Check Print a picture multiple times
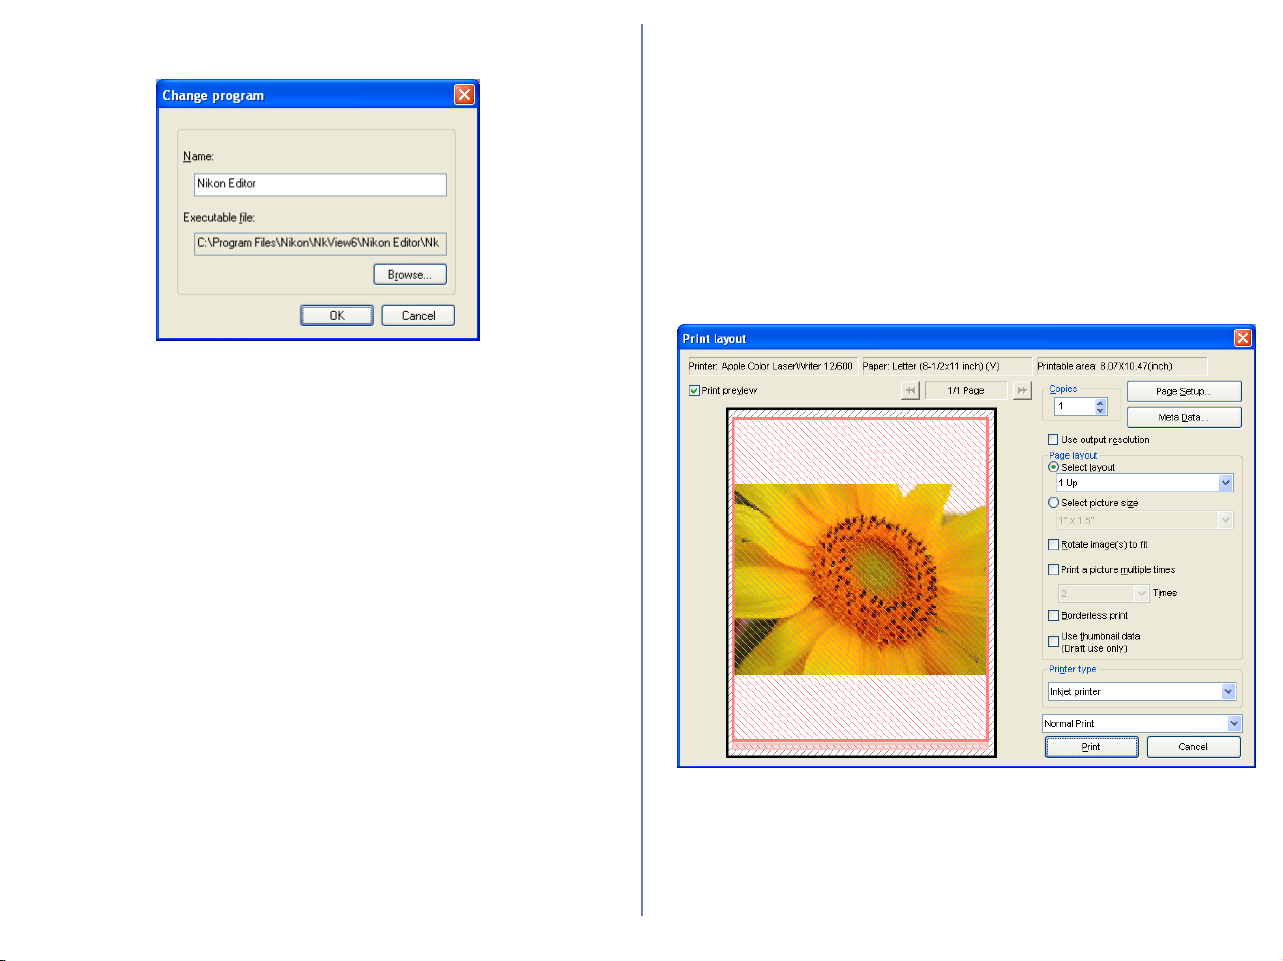The width and height of the screenshot is (1283, 961). click(x=1053, y=570)
